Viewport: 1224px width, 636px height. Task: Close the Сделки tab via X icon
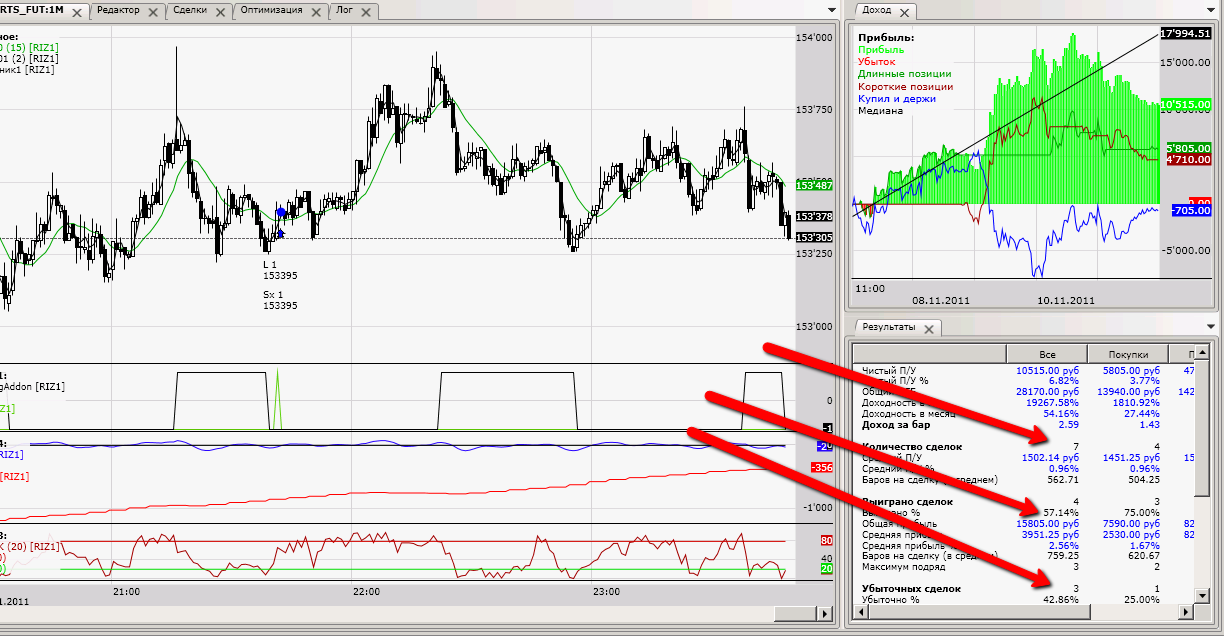point(221,12)
